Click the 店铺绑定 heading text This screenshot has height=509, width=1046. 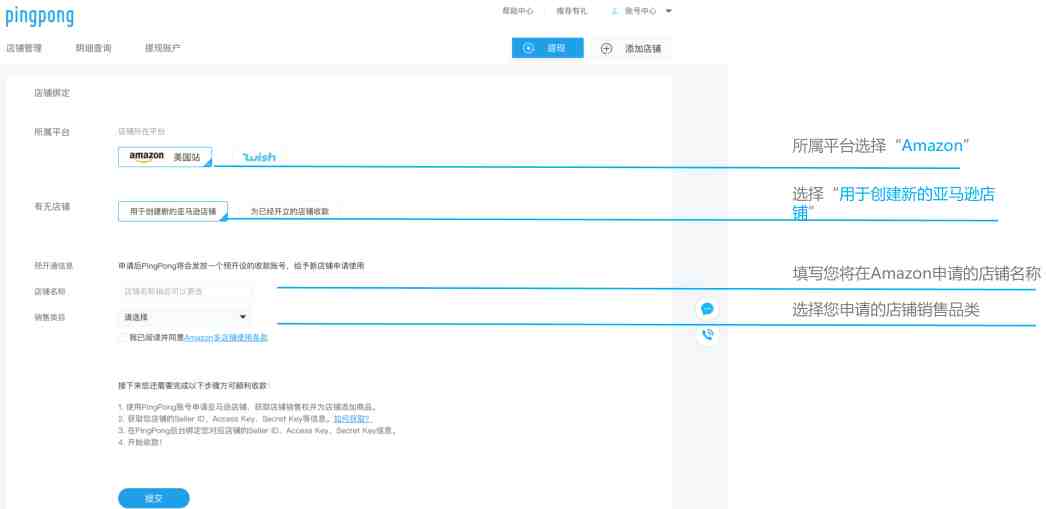click(52, 93)
